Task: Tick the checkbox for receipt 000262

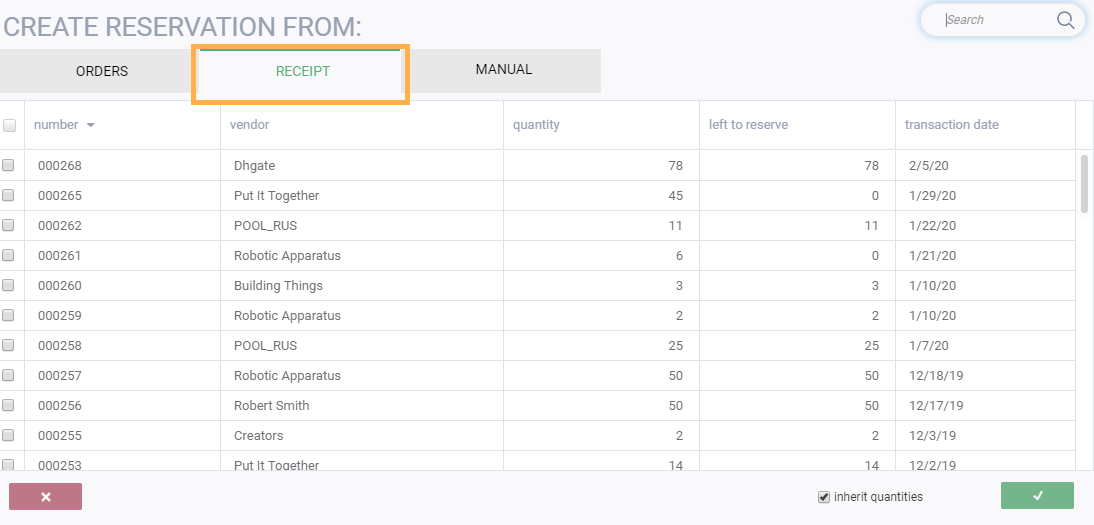Action: (8, 225)
